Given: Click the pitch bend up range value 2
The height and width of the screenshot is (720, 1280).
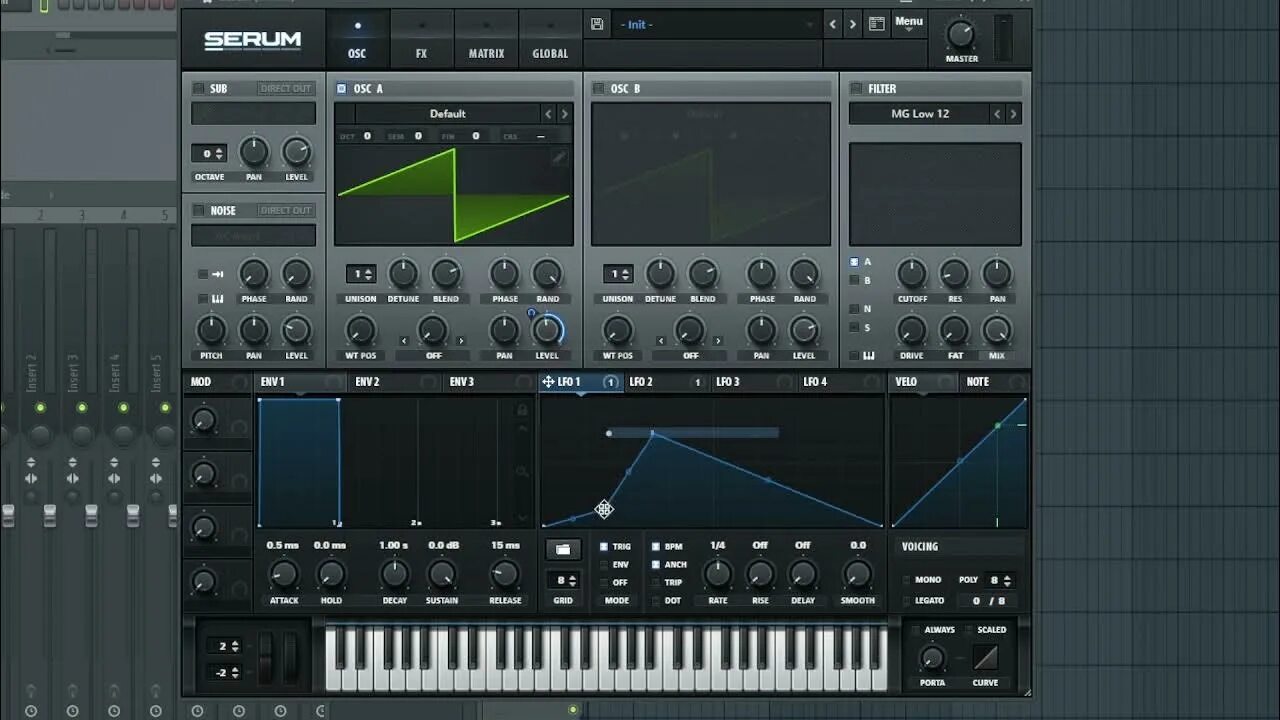Looking at the screenshot, I should tap(222, 646).
